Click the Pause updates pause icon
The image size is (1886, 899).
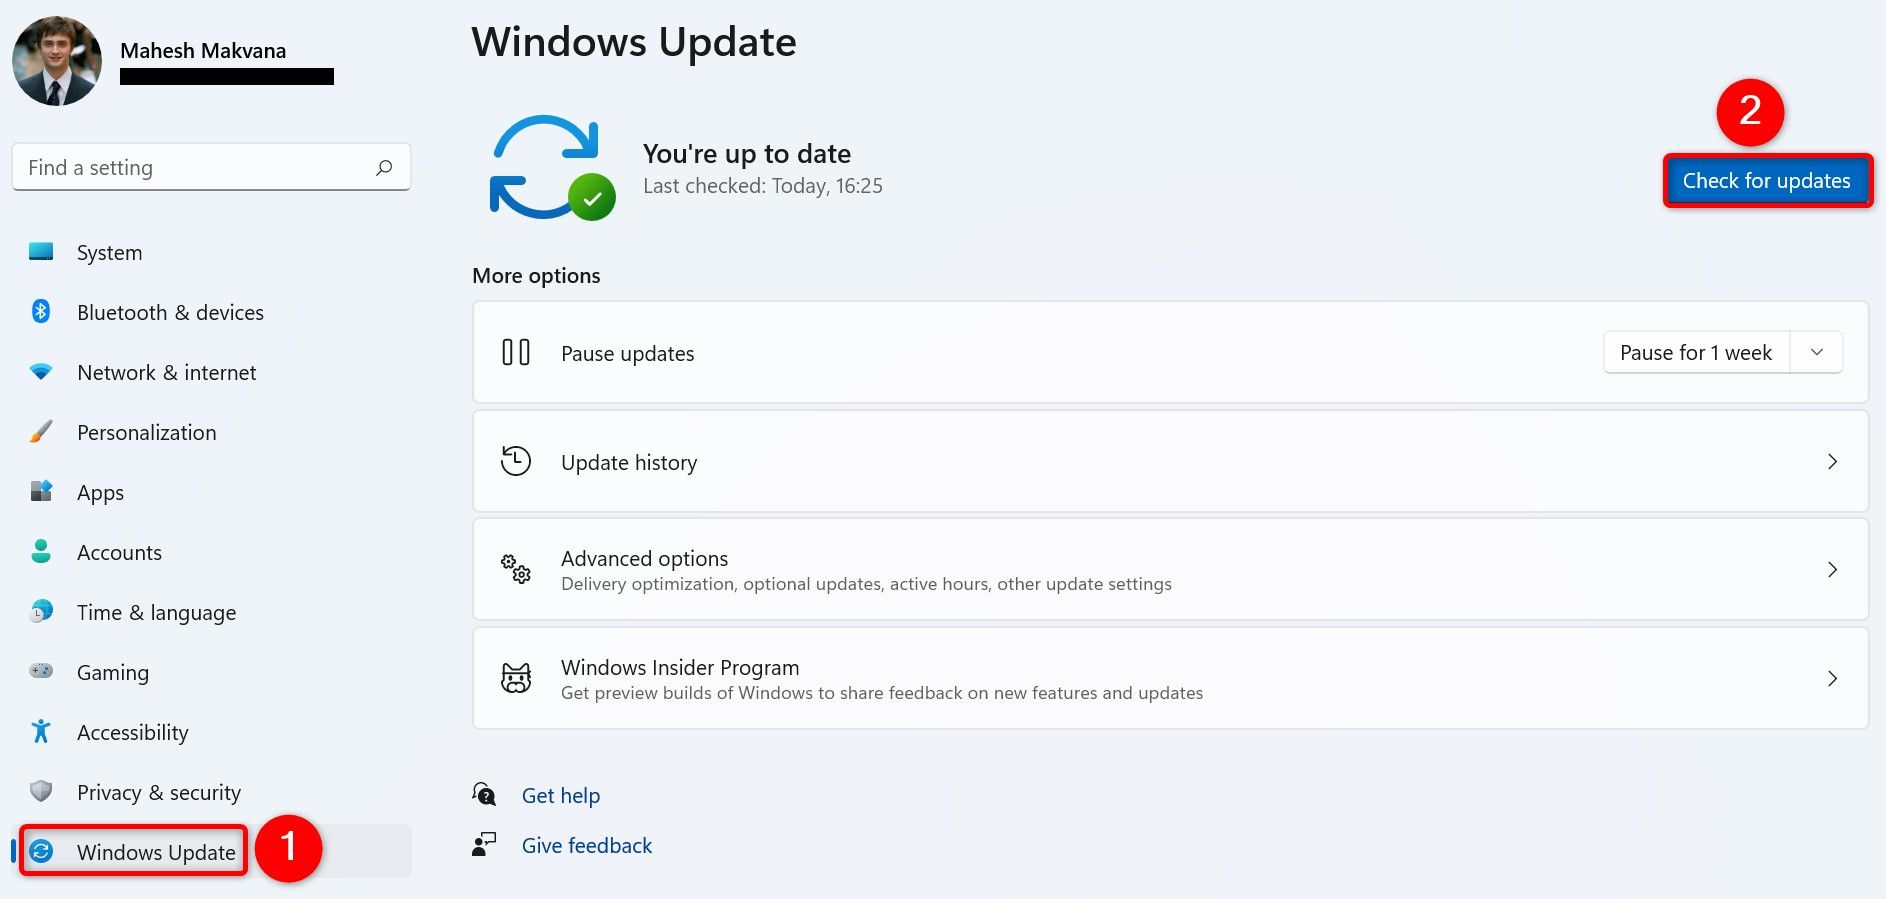point(516,352)
